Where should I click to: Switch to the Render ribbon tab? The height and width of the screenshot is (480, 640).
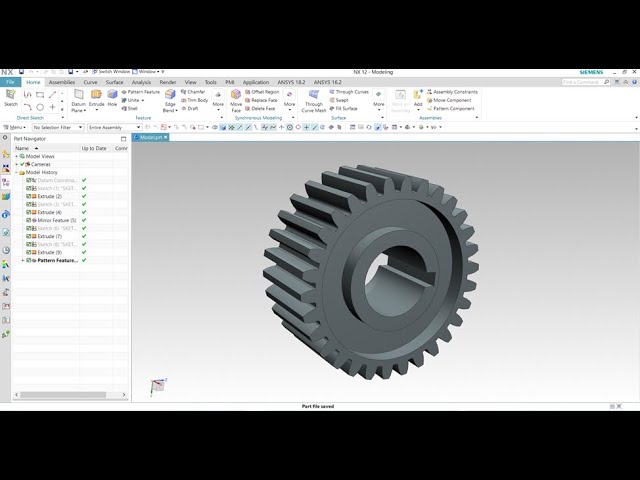pos(168,82)
